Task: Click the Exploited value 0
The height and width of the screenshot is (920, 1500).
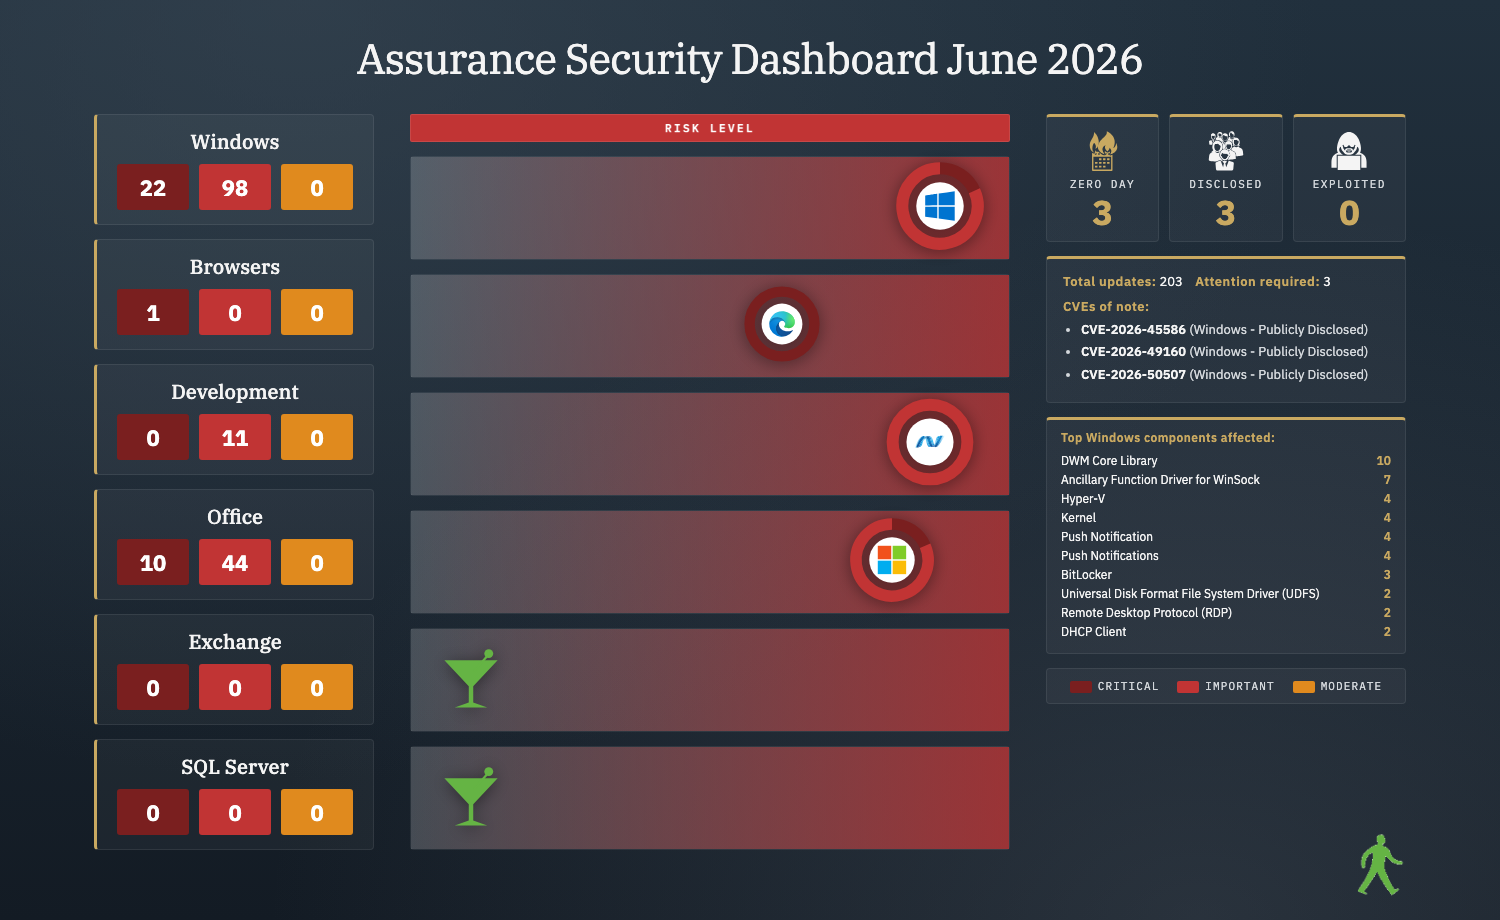Action: (1349, 213)
